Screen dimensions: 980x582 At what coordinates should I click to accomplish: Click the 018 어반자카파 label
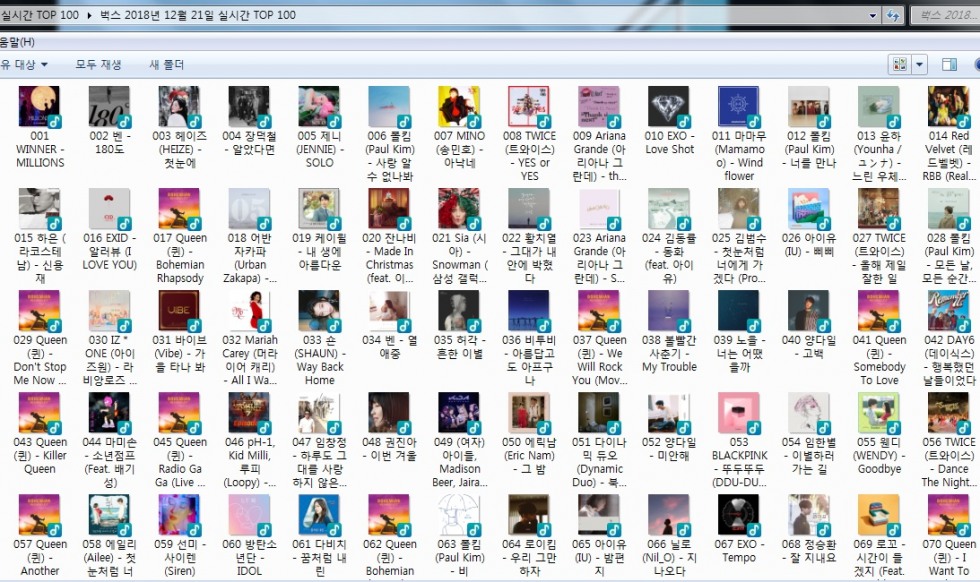coord(249,258)
